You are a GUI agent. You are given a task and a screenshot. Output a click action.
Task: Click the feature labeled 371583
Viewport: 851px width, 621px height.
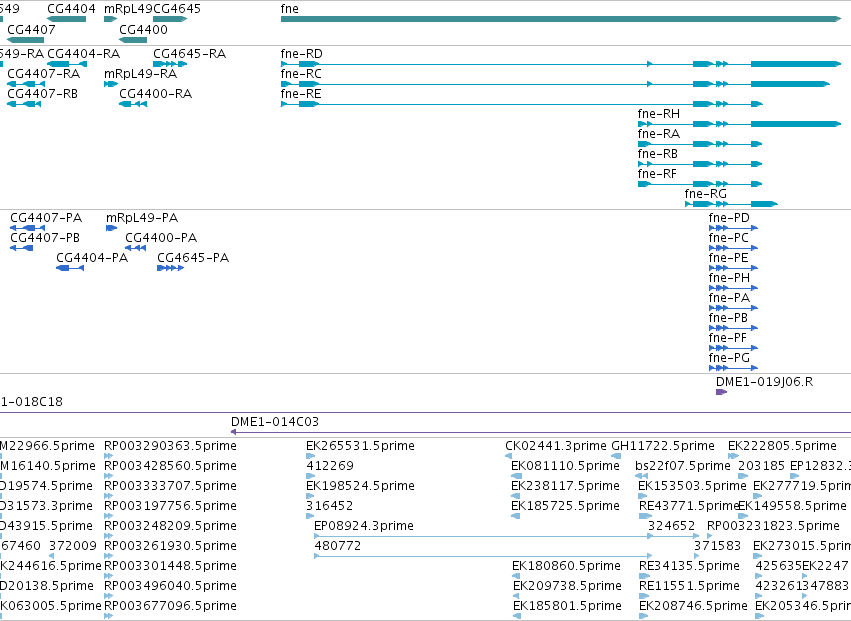click(x=717, y=547)
